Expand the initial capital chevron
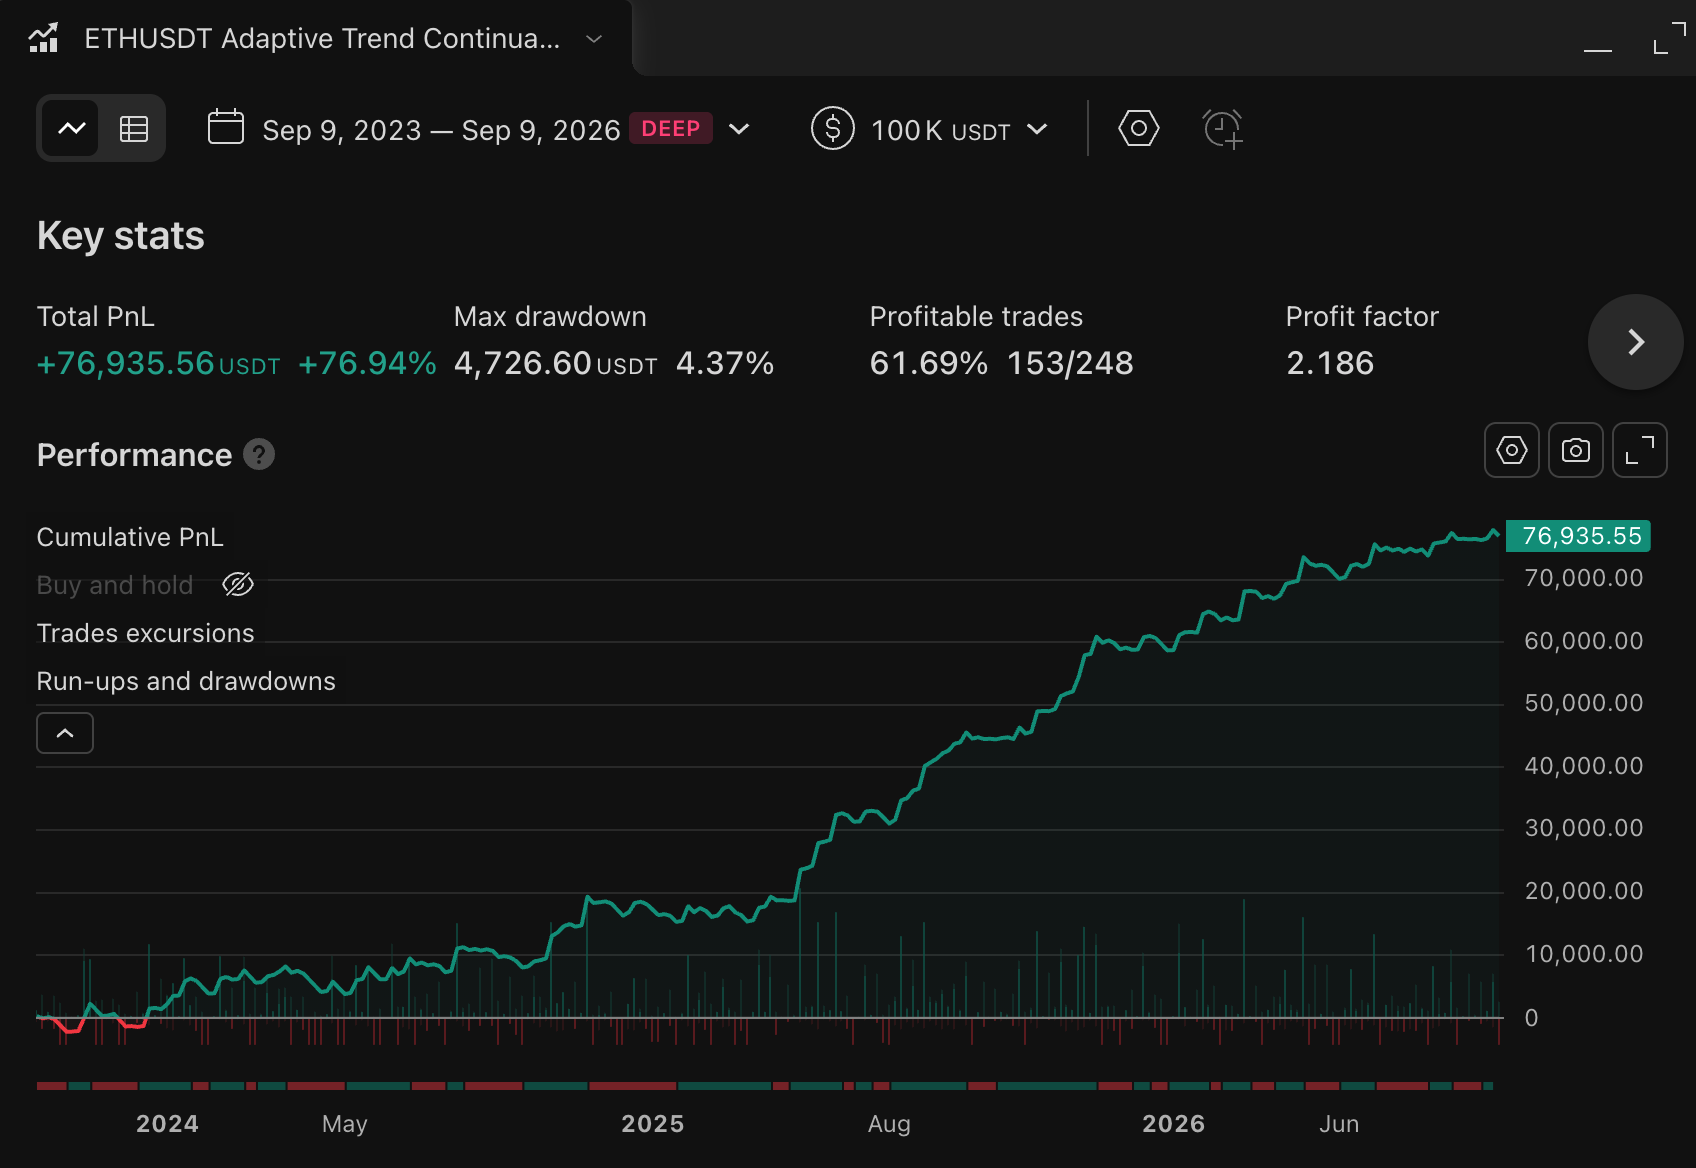The image size is (1696, 1168). click(1037, 129)
